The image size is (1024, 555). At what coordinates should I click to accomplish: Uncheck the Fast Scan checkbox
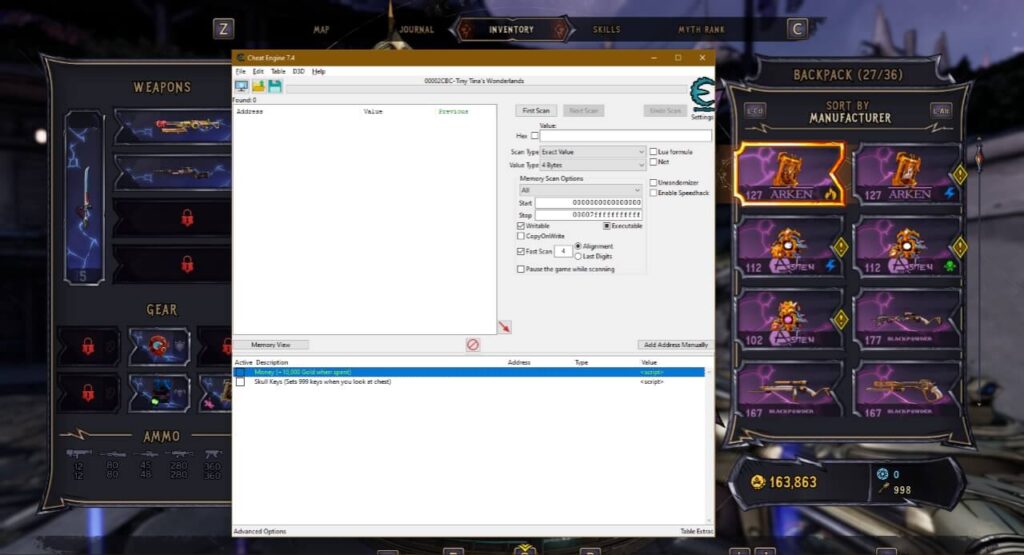[x=520, y=251]
